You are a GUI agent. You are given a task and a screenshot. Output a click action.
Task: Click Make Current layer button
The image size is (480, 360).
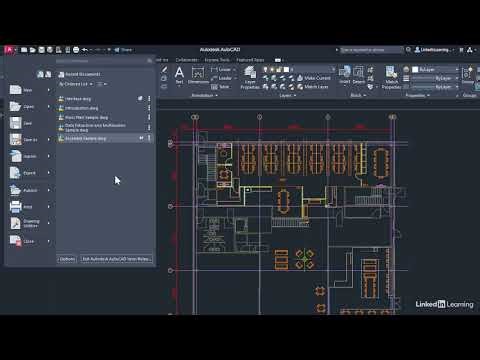[x=314, y=78]
